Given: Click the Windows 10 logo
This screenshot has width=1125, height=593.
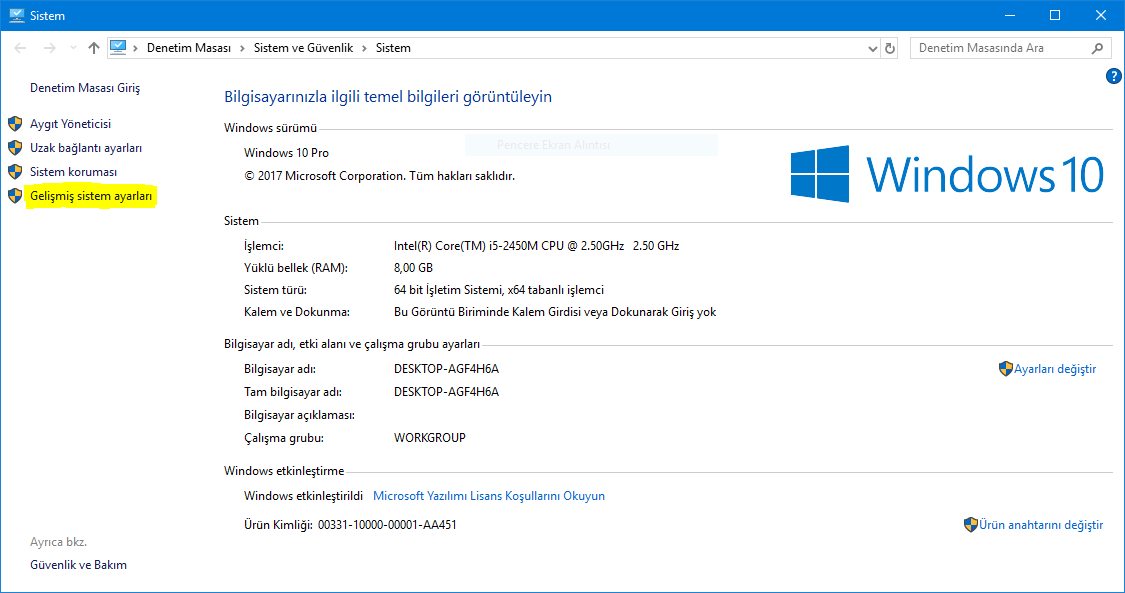Looking at the screenshot, I should tap(947, 174).
